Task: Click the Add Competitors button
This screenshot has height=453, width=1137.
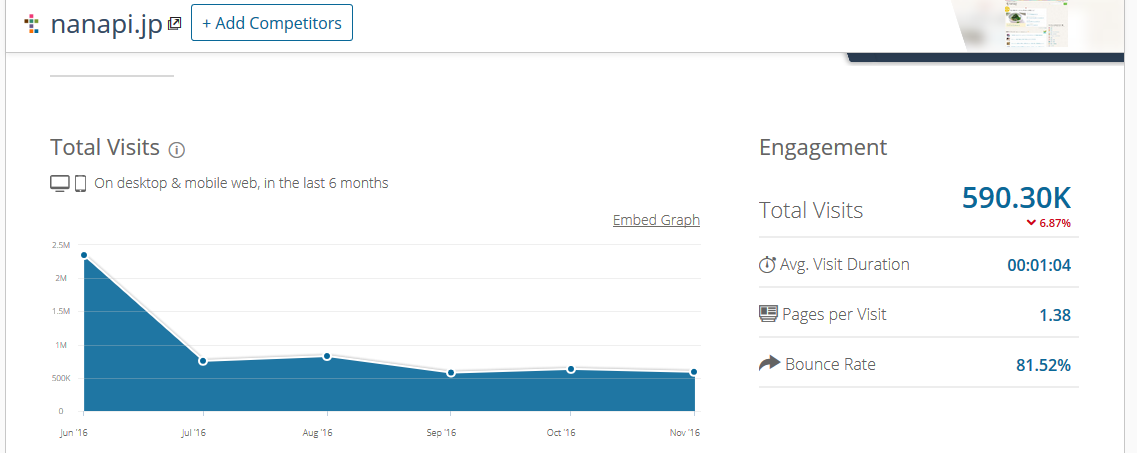Action: (x=272, y=23)
